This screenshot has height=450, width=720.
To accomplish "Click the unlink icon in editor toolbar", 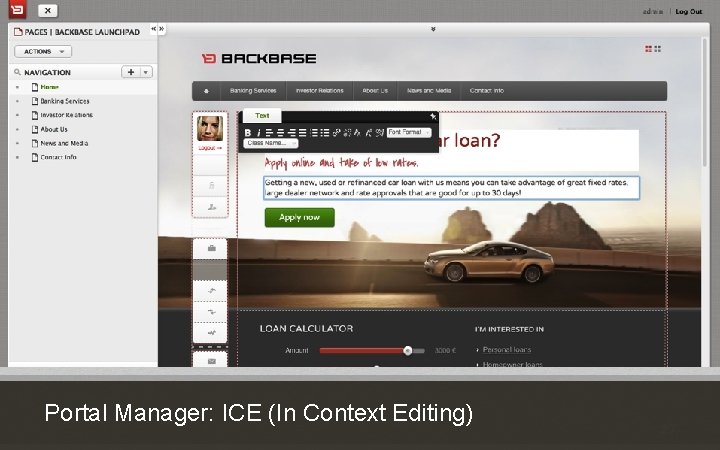I will coord(347,133).
